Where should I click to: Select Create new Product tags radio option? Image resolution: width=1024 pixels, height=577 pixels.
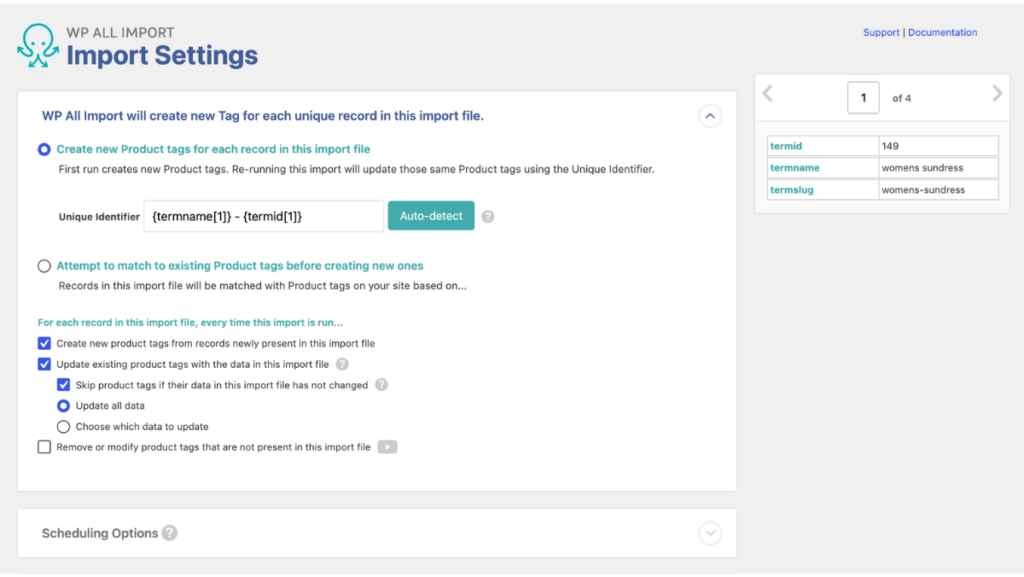click(44, 149)
